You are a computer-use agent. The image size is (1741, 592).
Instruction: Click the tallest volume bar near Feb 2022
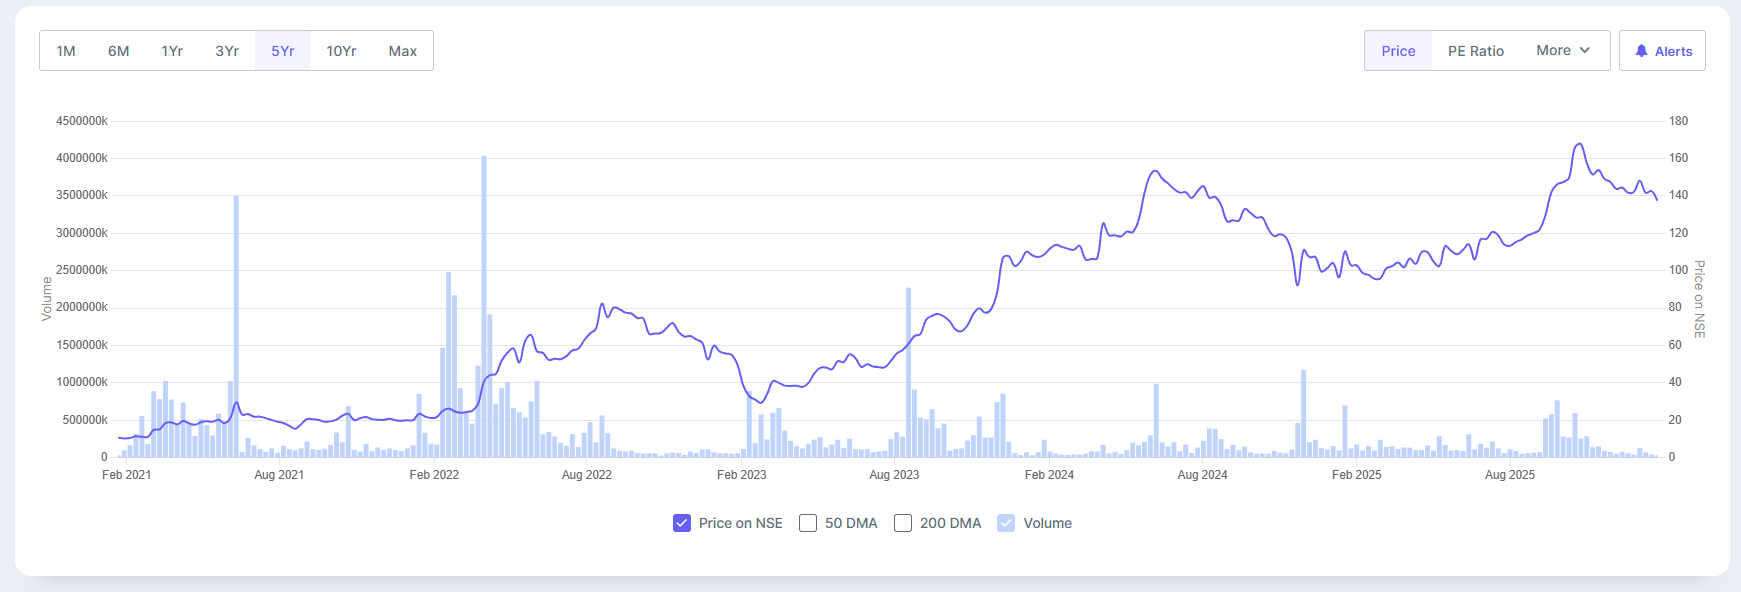pyautogui.click(x=484, y=300)
